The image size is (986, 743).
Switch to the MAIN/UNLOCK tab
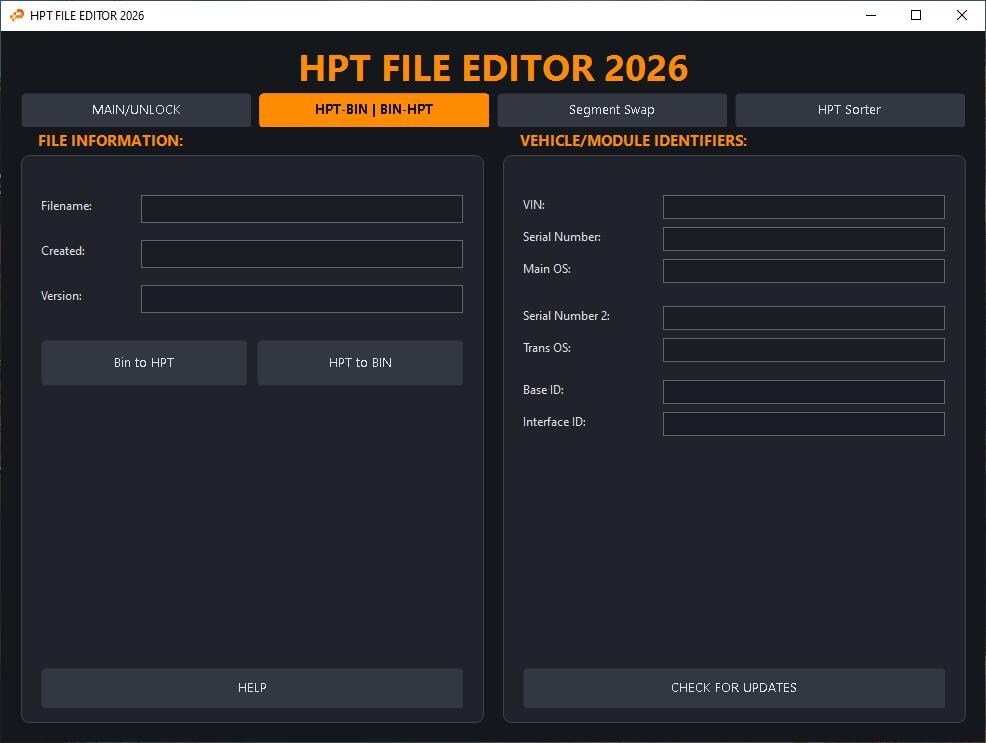pos(136,110)
